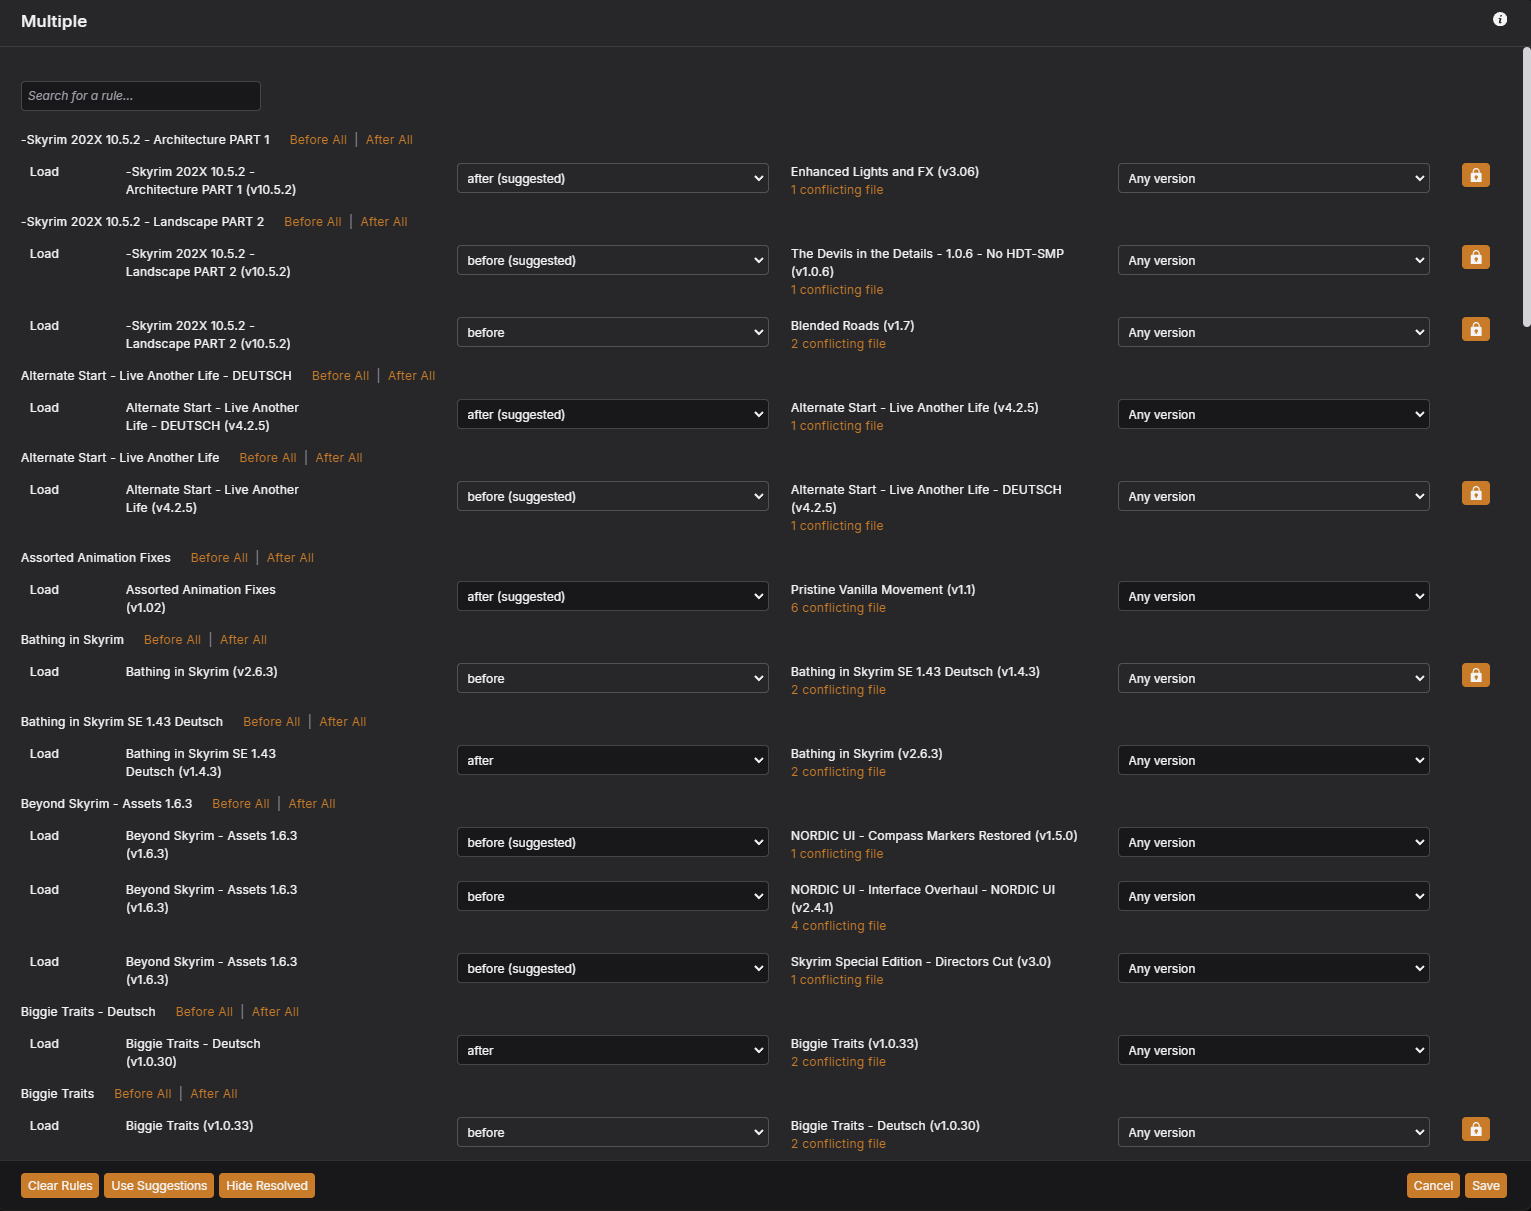Viewport: 1531px width, 1211px height.
Task: Click lock icon for Alternate Start DEUTSCH rule
Action: 1475,493
